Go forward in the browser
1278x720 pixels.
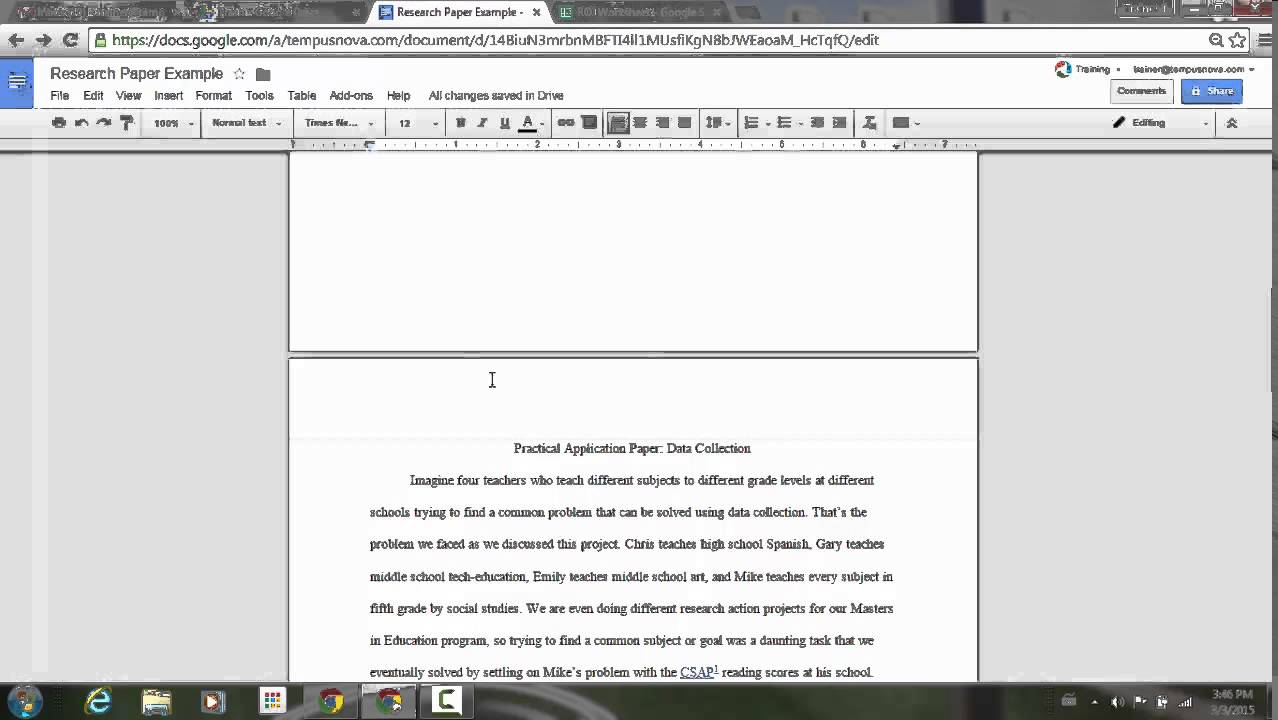point(43,40)
